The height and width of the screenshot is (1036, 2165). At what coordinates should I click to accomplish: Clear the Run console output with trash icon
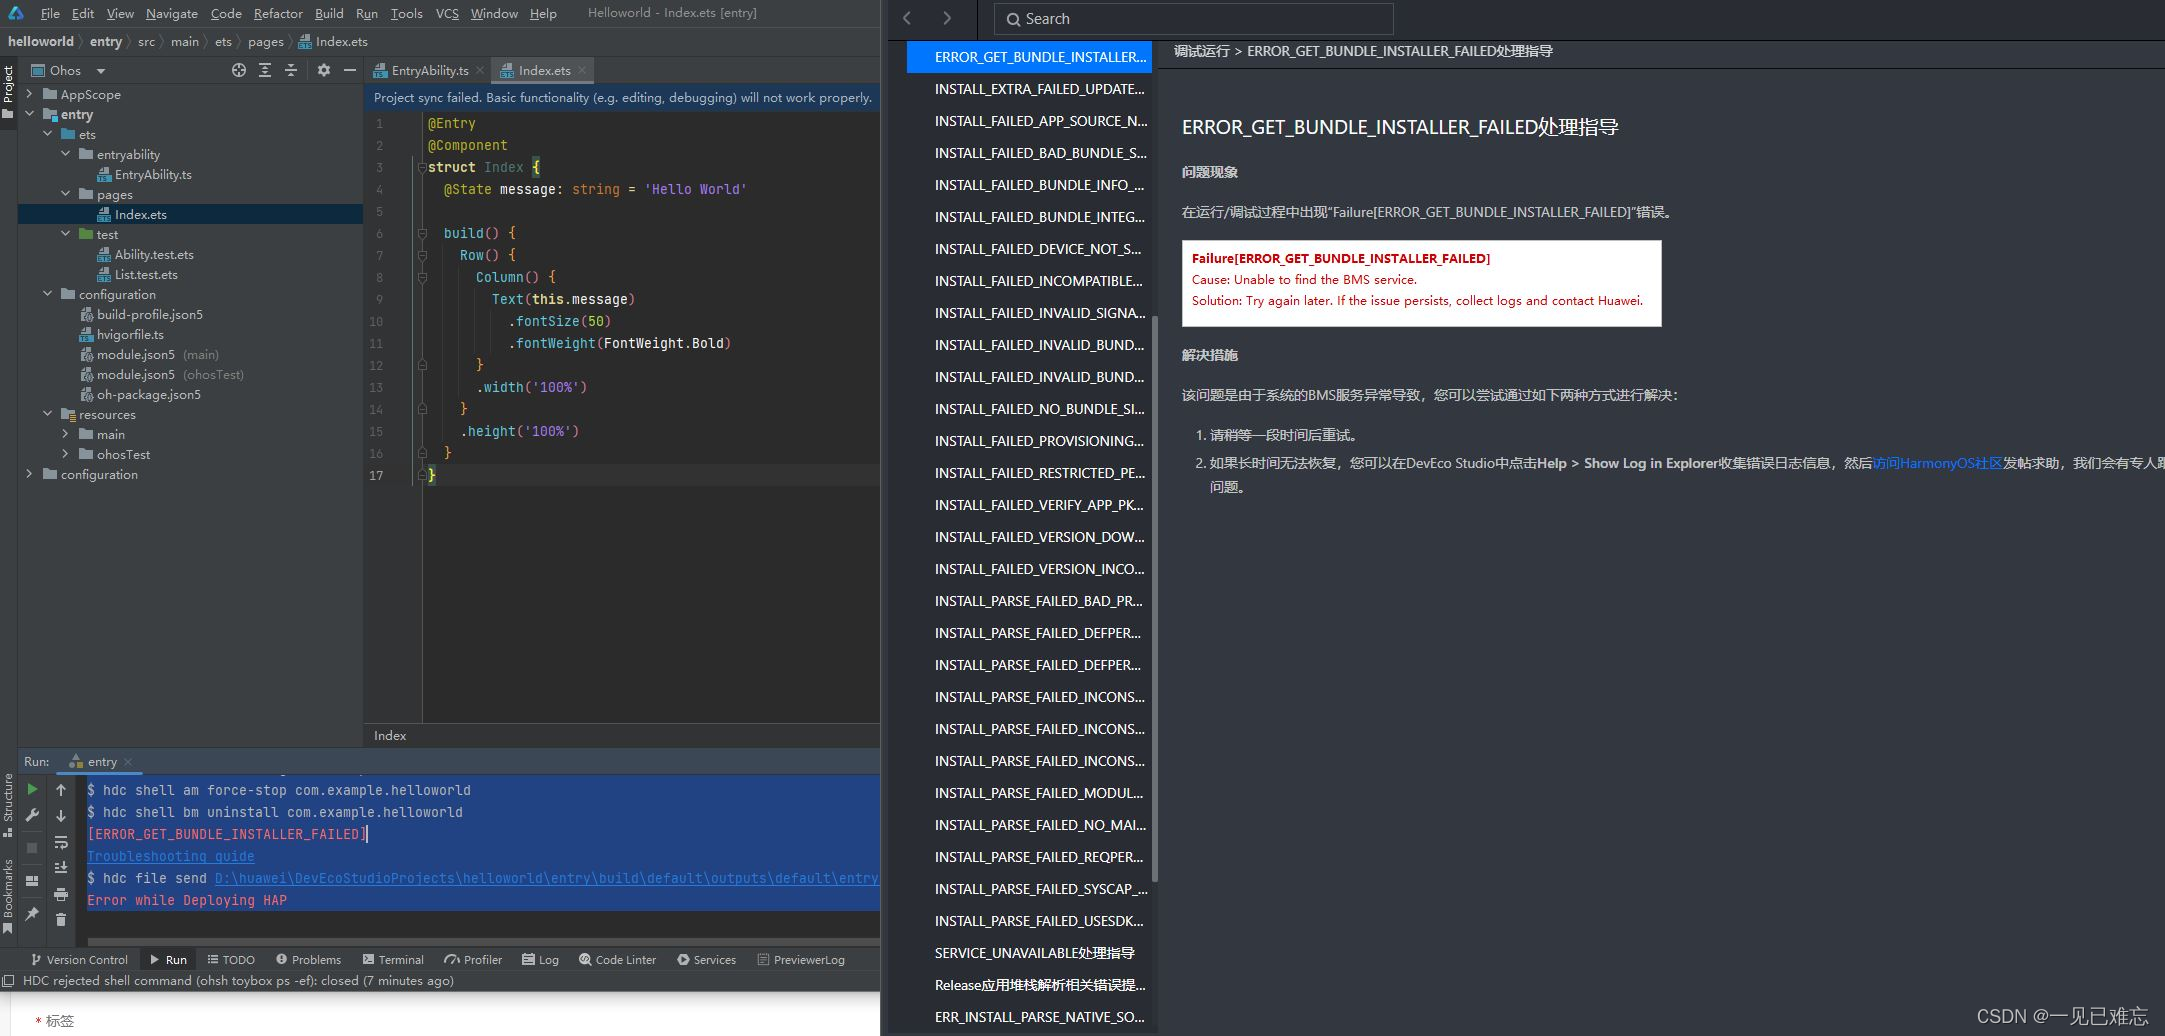click(61, 920)
